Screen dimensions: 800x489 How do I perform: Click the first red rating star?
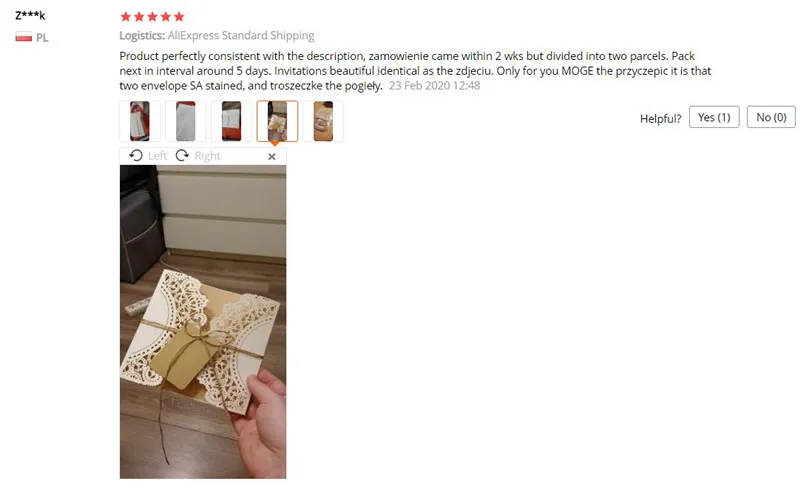126,17
